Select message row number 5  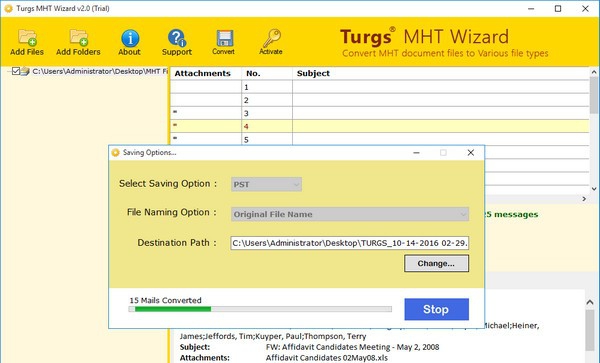(380, 139)
